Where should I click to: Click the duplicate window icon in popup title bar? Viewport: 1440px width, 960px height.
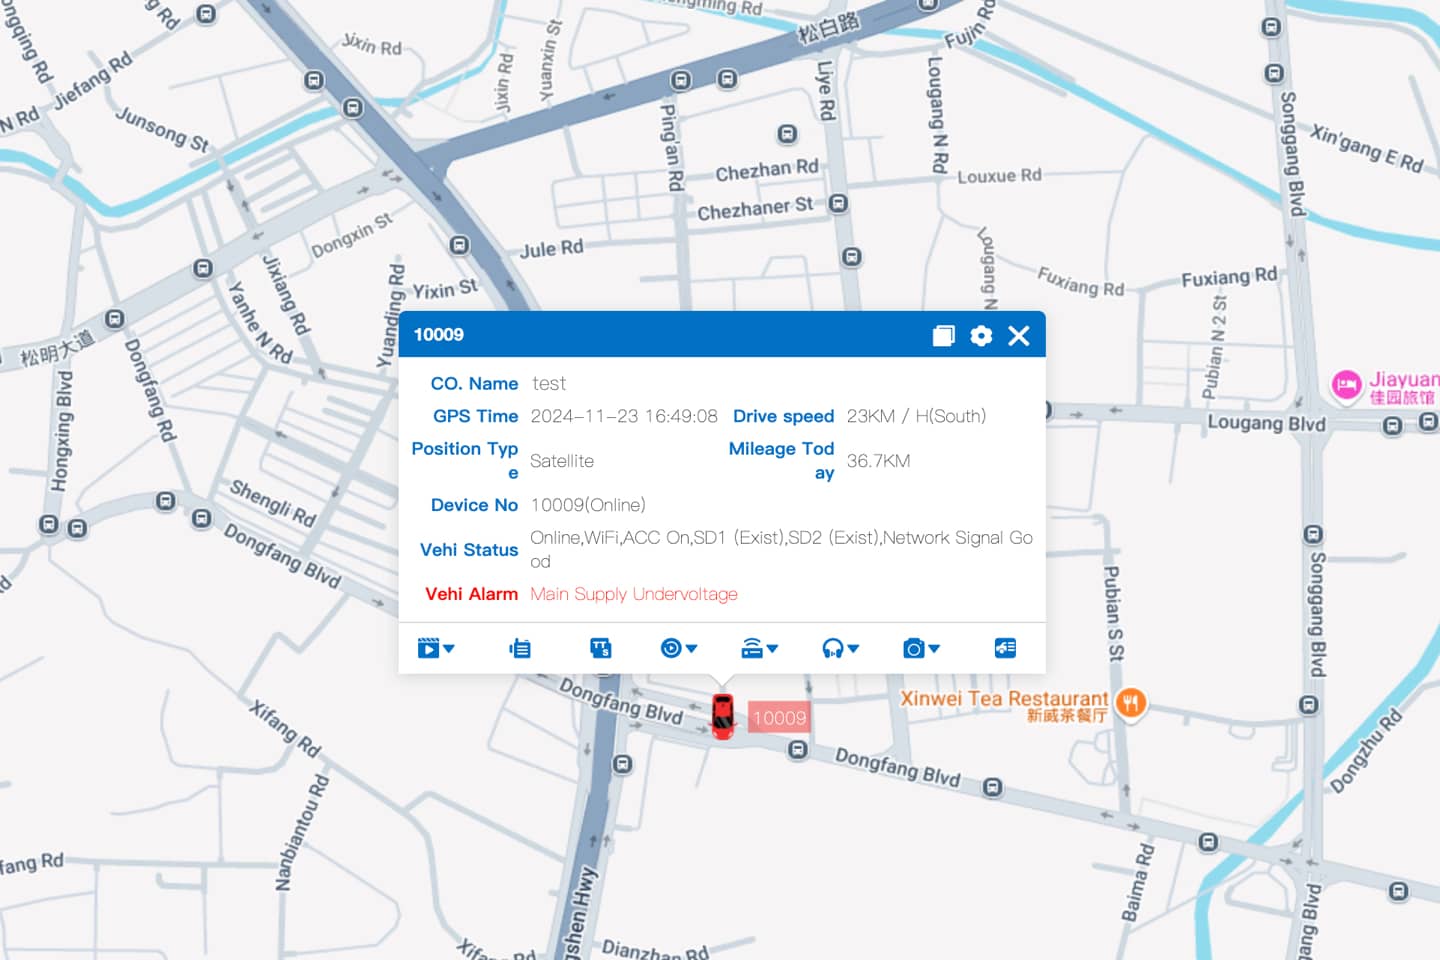pyautogui.click(x=943, y=336)
